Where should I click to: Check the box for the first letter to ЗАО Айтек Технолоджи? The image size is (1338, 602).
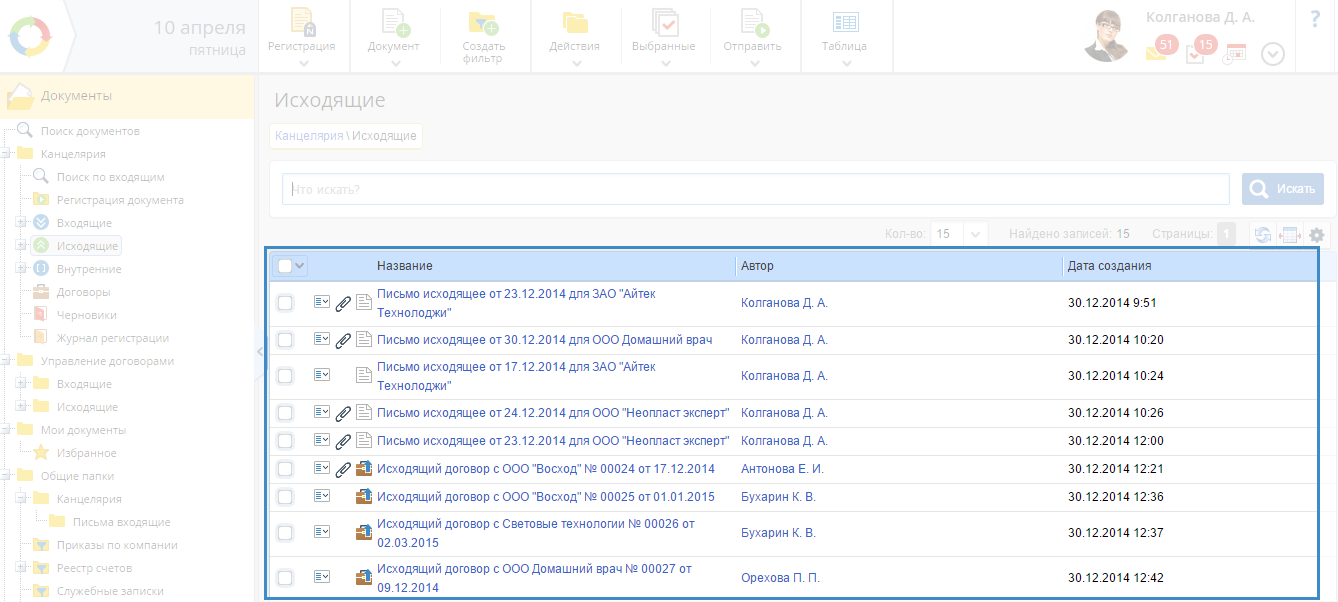tap(285, 303)
